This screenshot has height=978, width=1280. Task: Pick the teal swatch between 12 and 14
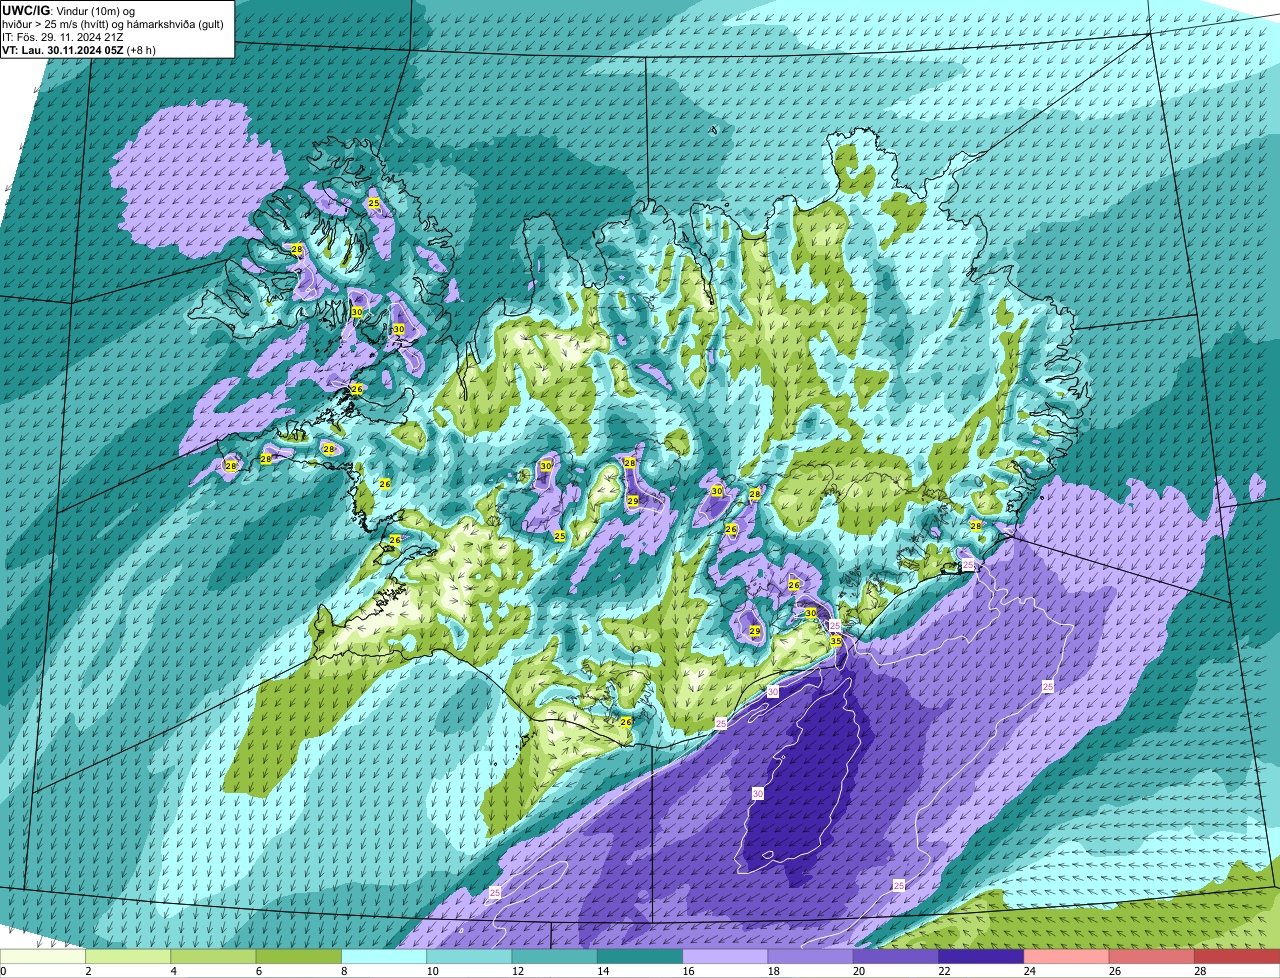pos(555,957)
